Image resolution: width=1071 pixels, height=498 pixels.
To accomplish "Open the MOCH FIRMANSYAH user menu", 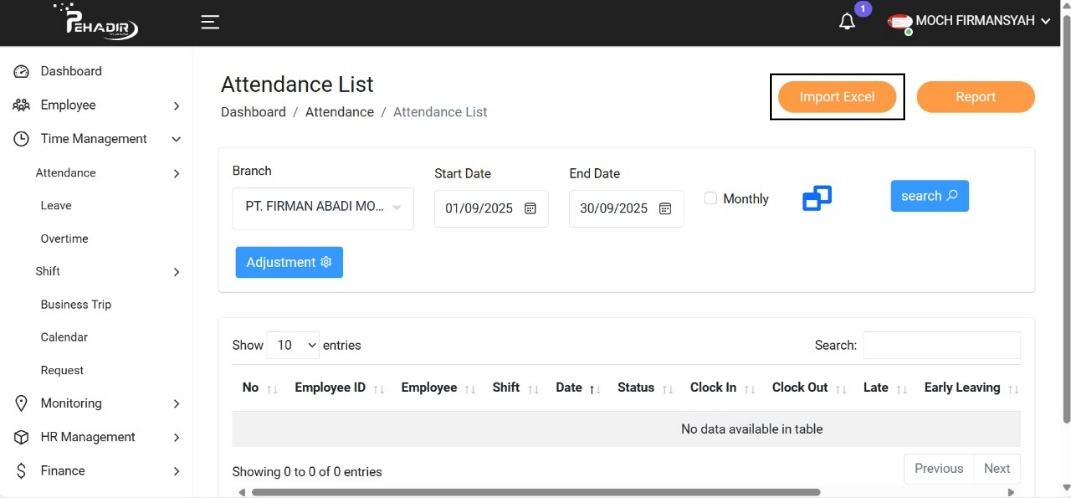I will click(x=970, y=21).
